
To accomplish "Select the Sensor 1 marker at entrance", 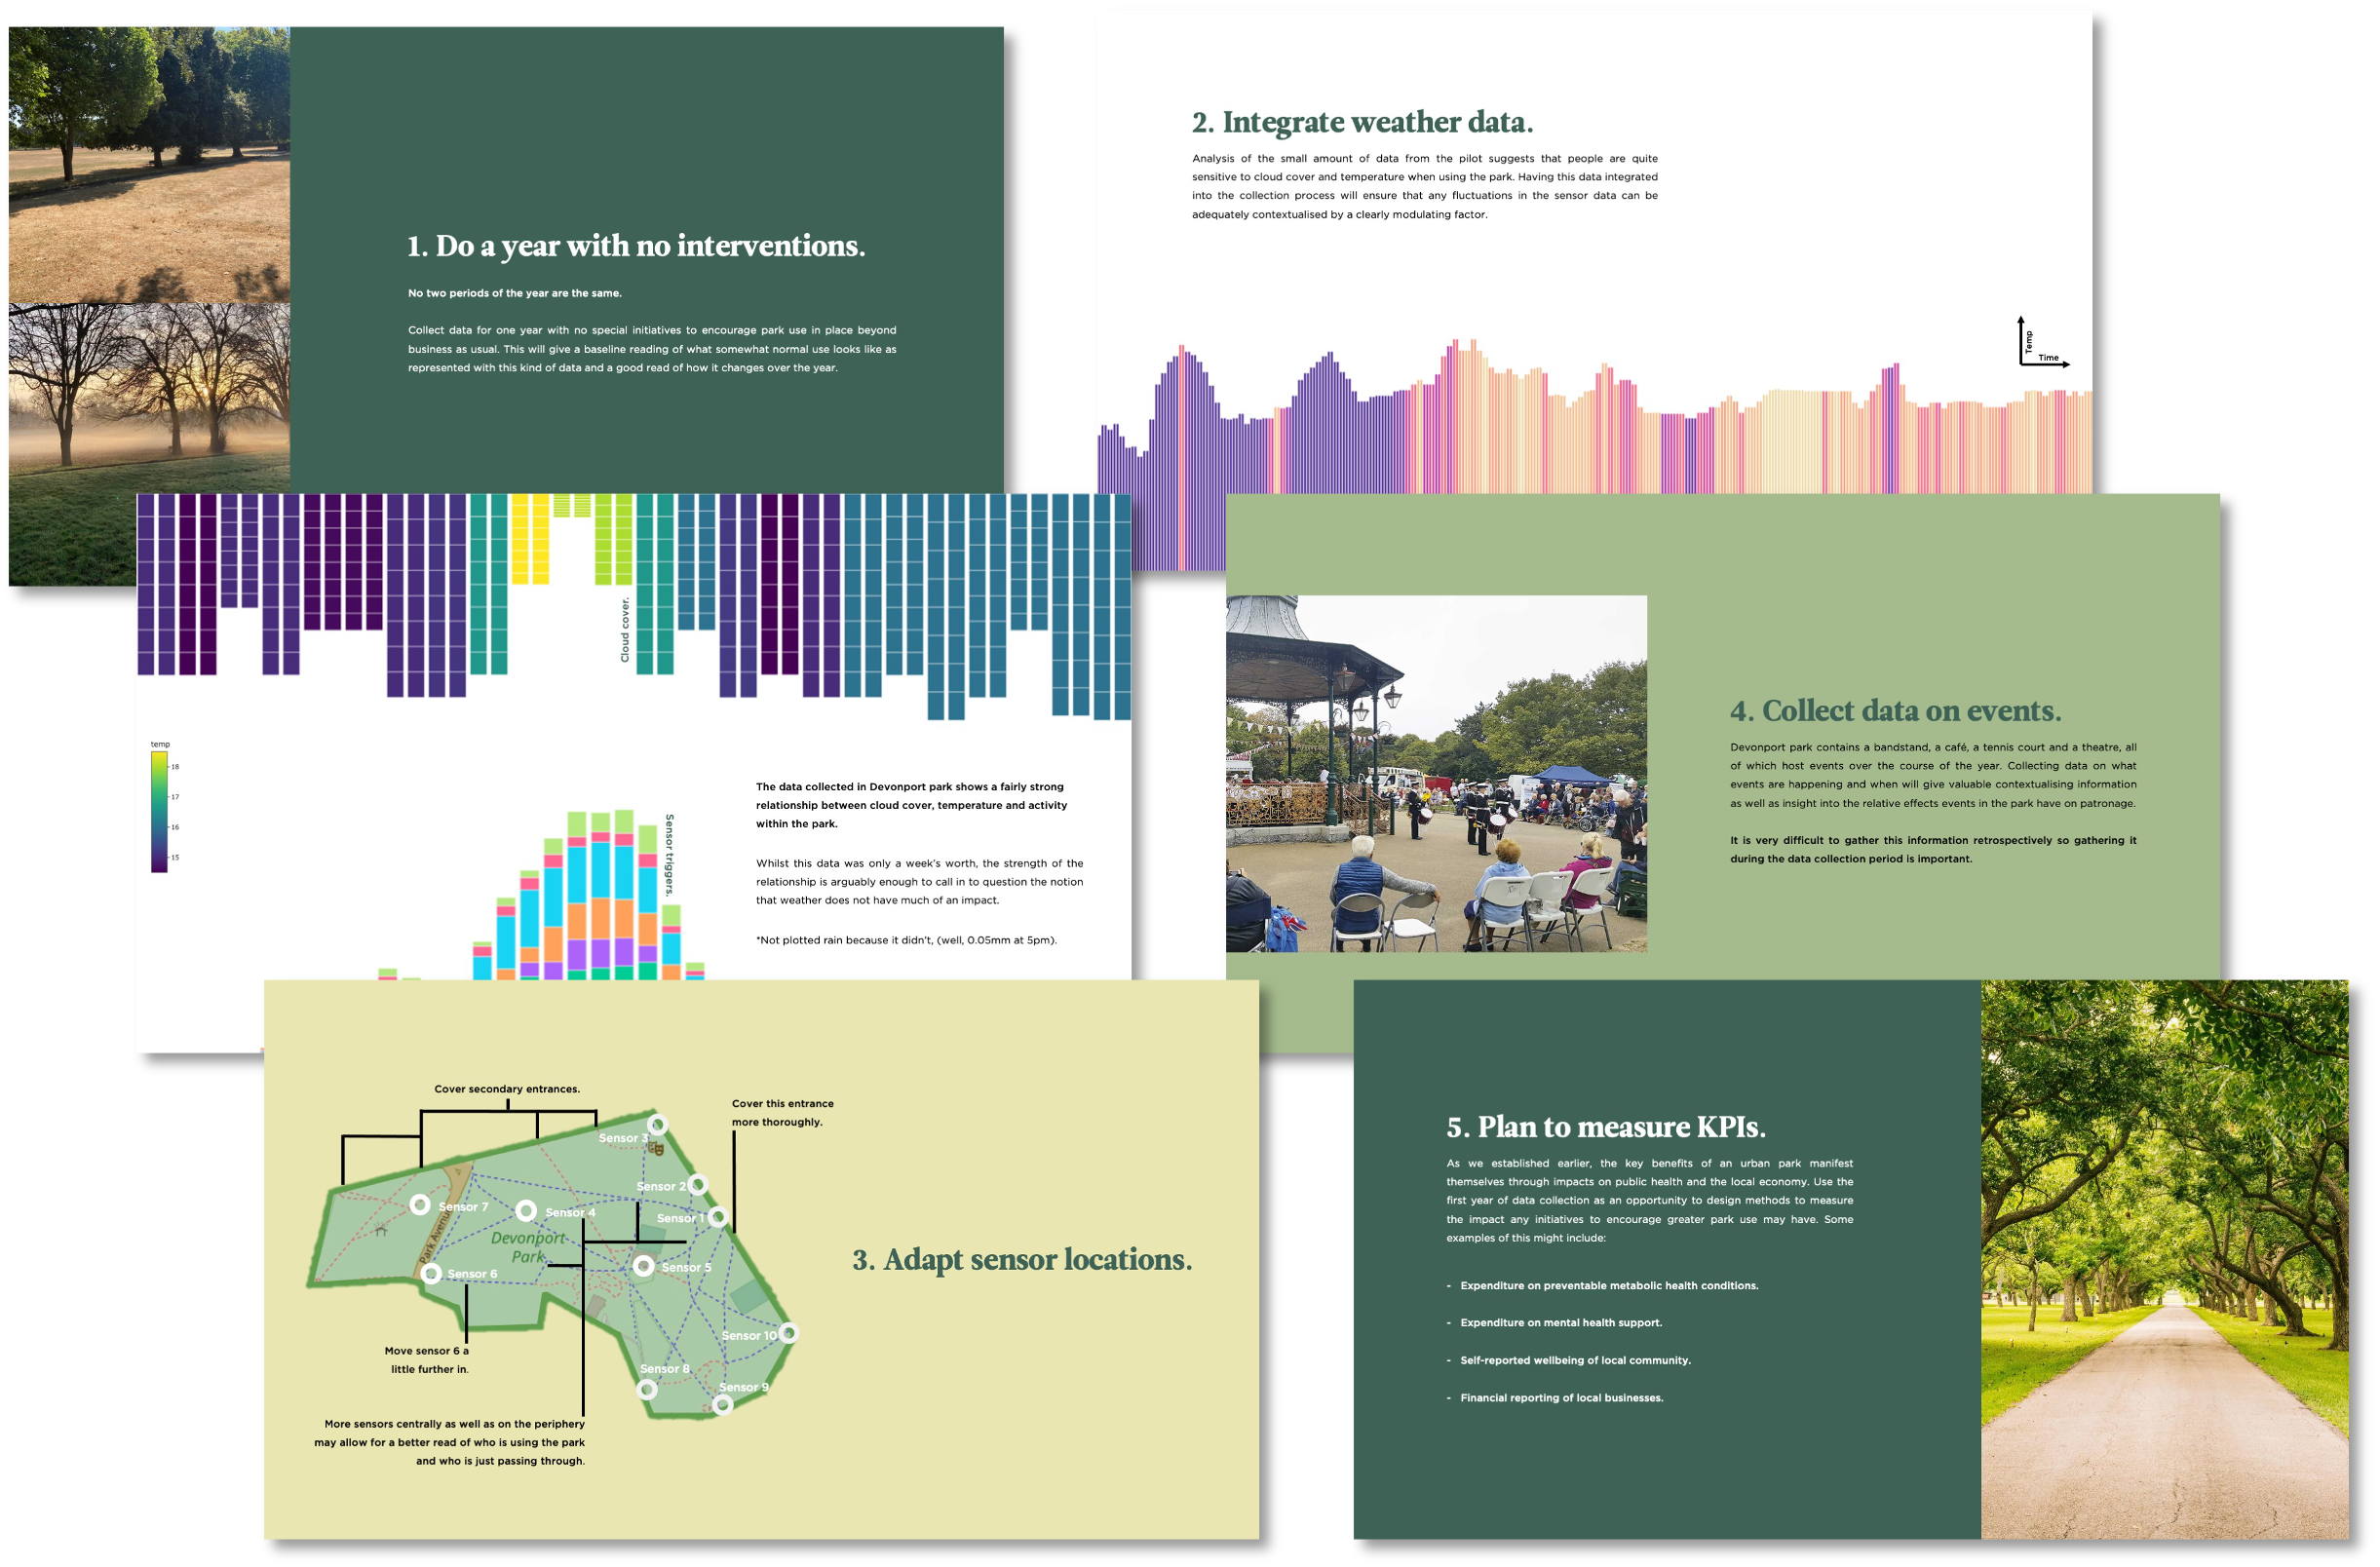I will pyautogui.click(x=717, y=1217).
